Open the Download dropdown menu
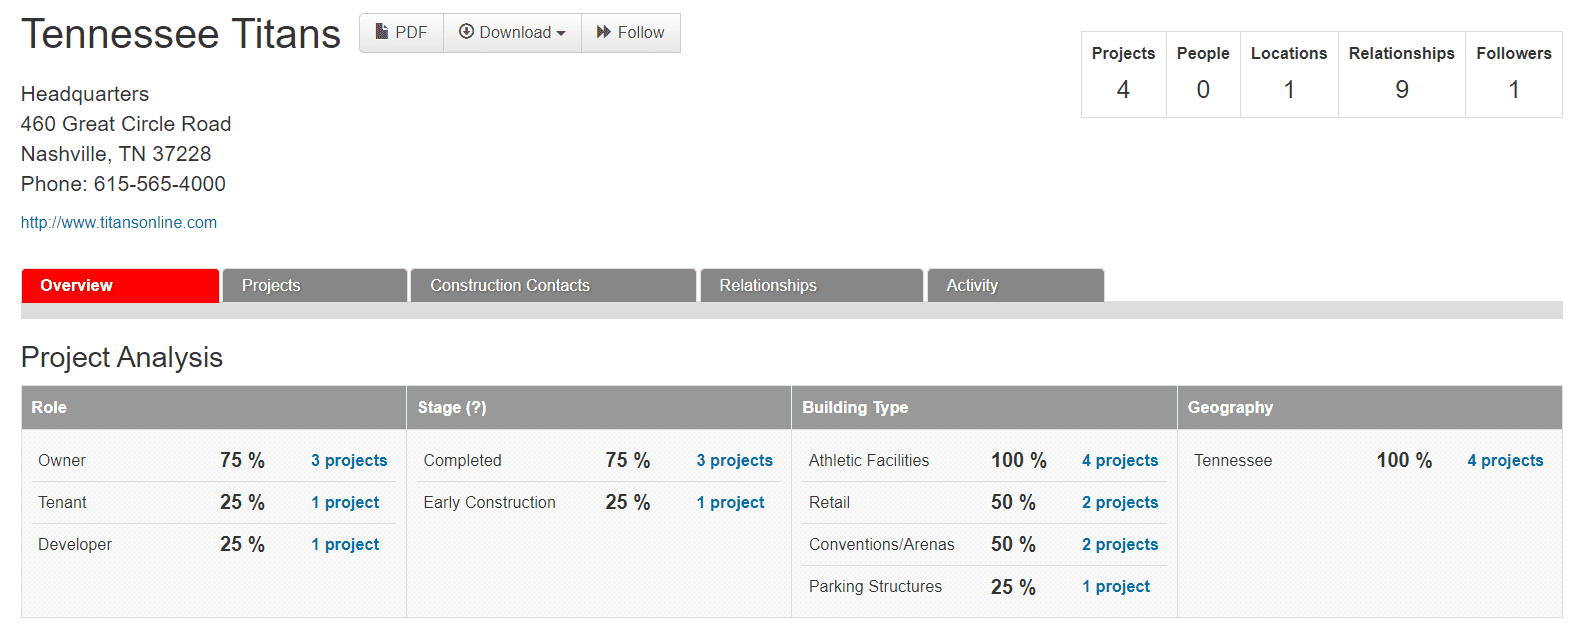This screenshot has height=636, width=1587. [512, 33]
